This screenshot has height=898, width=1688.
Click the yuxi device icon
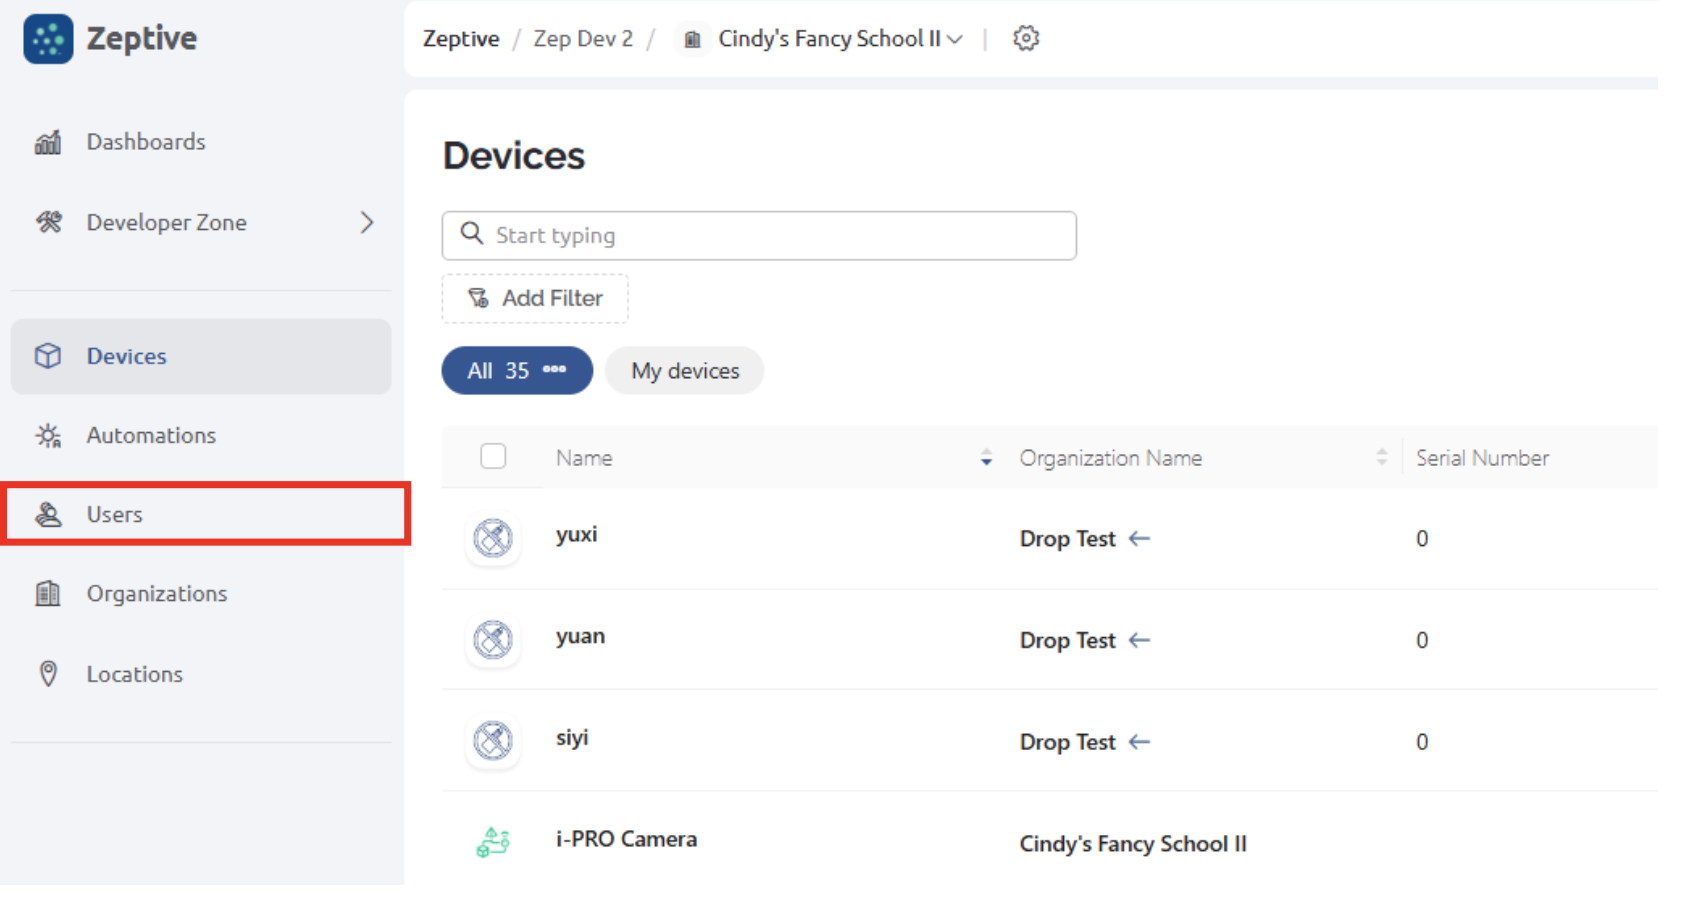[x=493, y=538]
